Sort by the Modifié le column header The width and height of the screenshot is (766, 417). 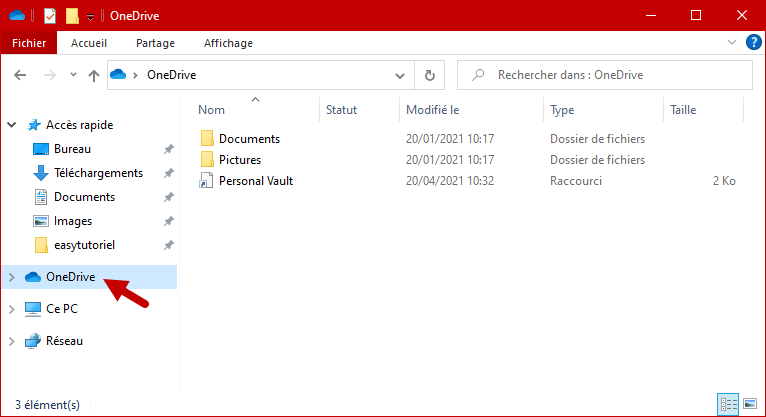coord(432,110)
